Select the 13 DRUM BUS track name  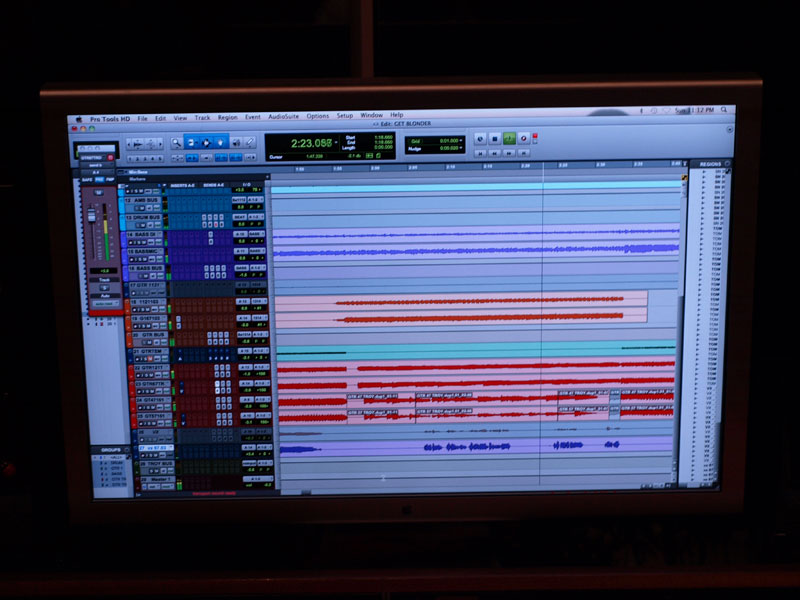point(143,217)
